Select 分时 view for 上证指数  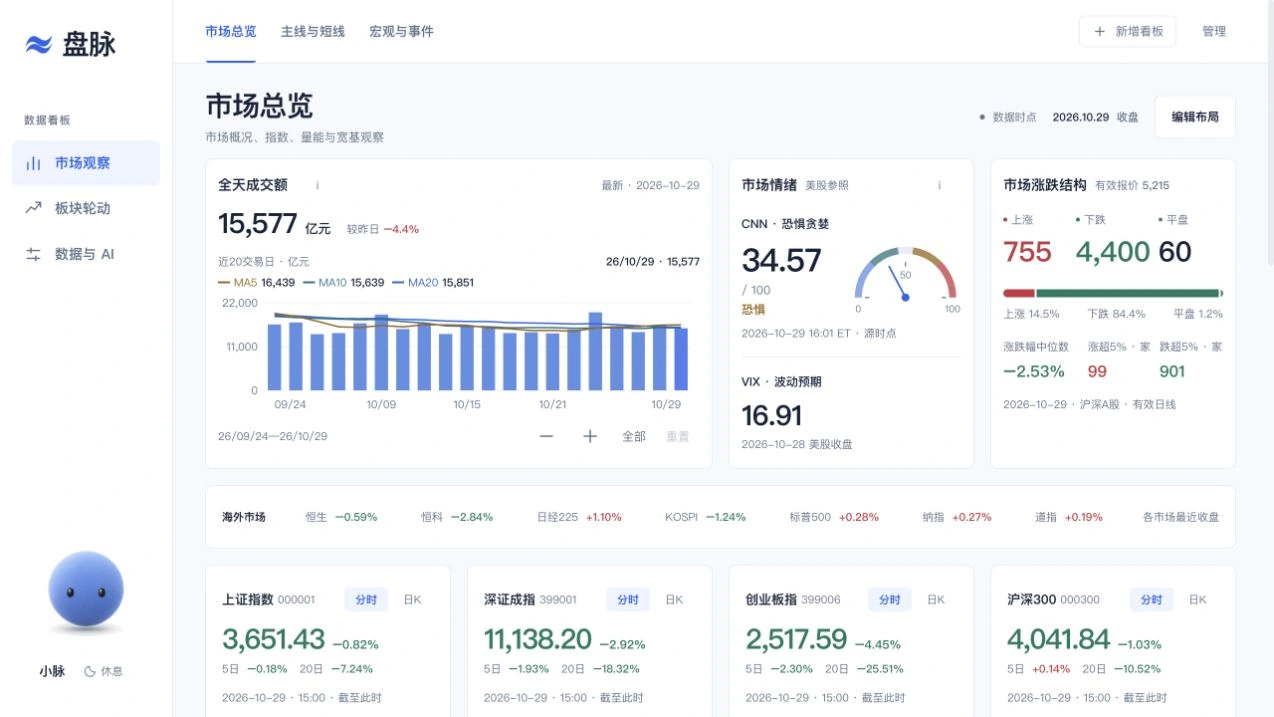pyautogui.click(x=365, y=600)
